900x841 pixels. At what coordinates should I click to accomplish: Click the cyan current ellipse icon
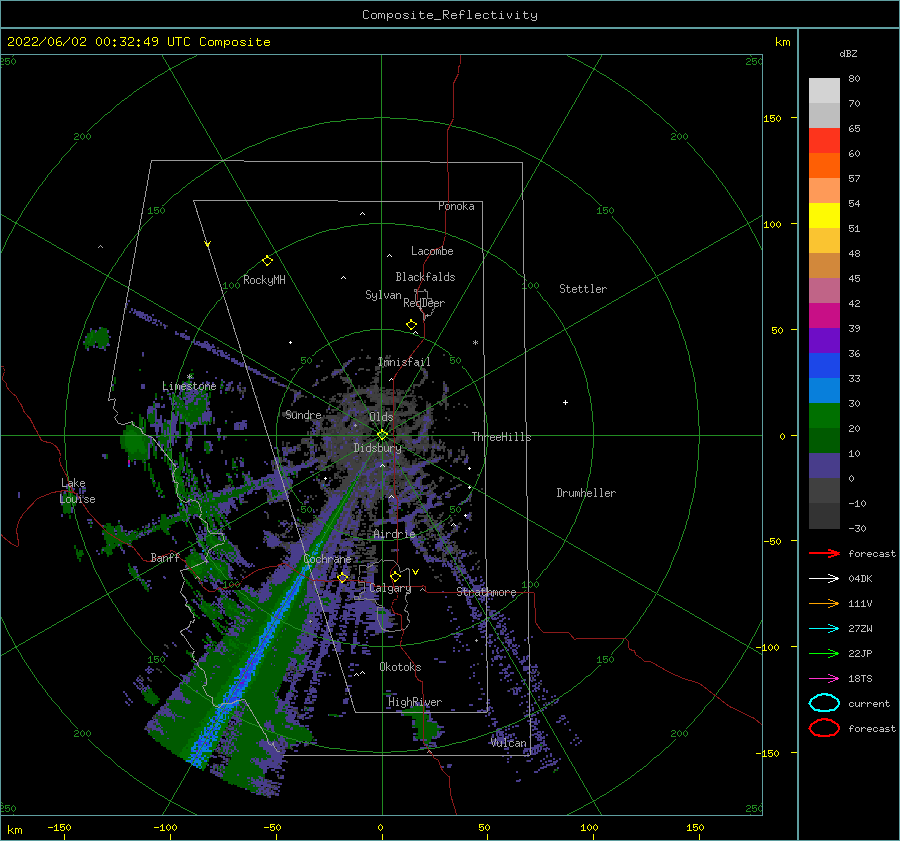click(x=824, y=703)
